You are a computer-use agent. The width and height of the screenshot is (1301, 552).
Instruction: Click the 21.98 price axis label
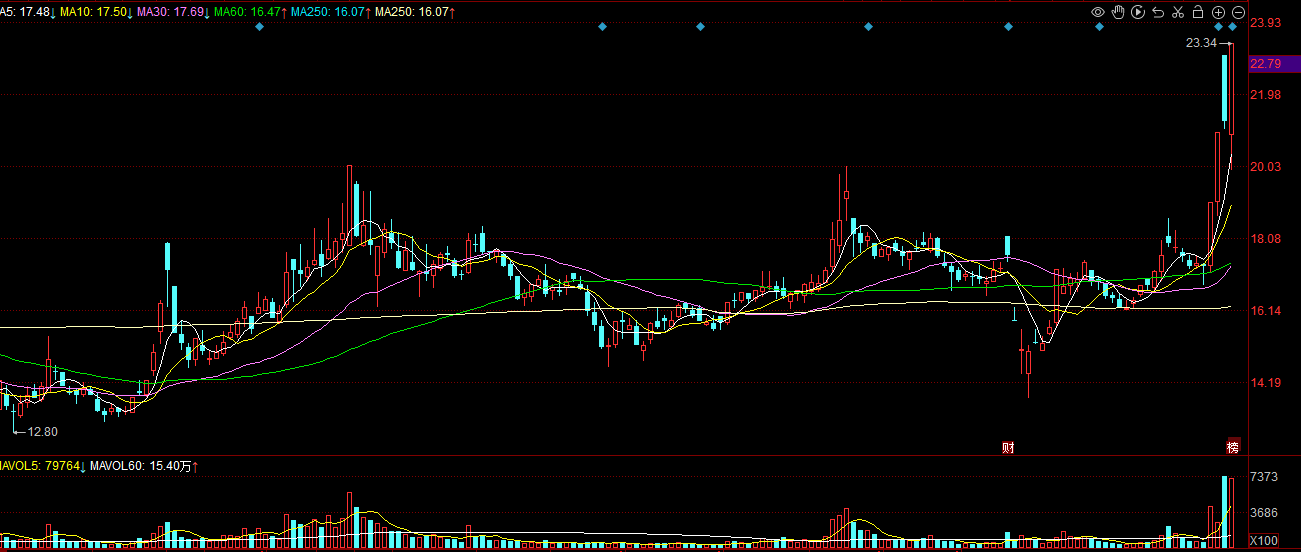[x=1266, y=95]
